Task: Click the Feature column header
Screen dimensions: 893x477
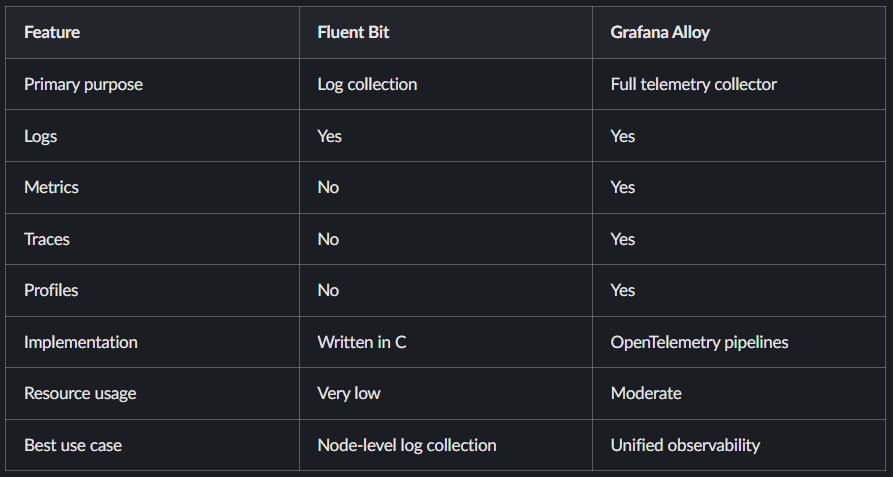Action: click(52, 32)
